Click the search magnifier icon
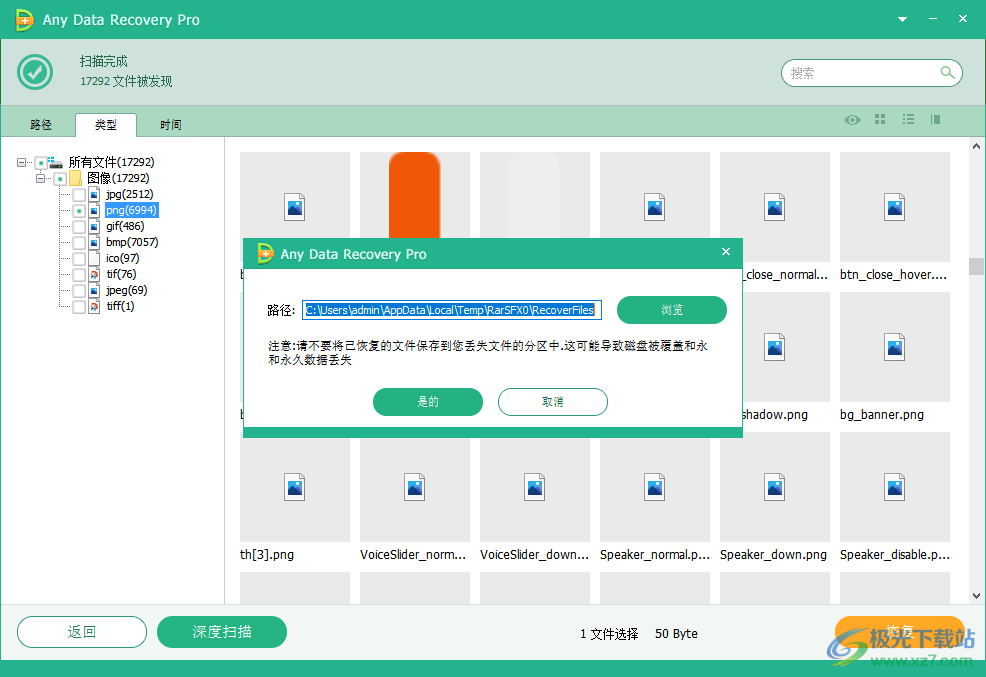Screen dimensions: 986x677 (947, 72)
